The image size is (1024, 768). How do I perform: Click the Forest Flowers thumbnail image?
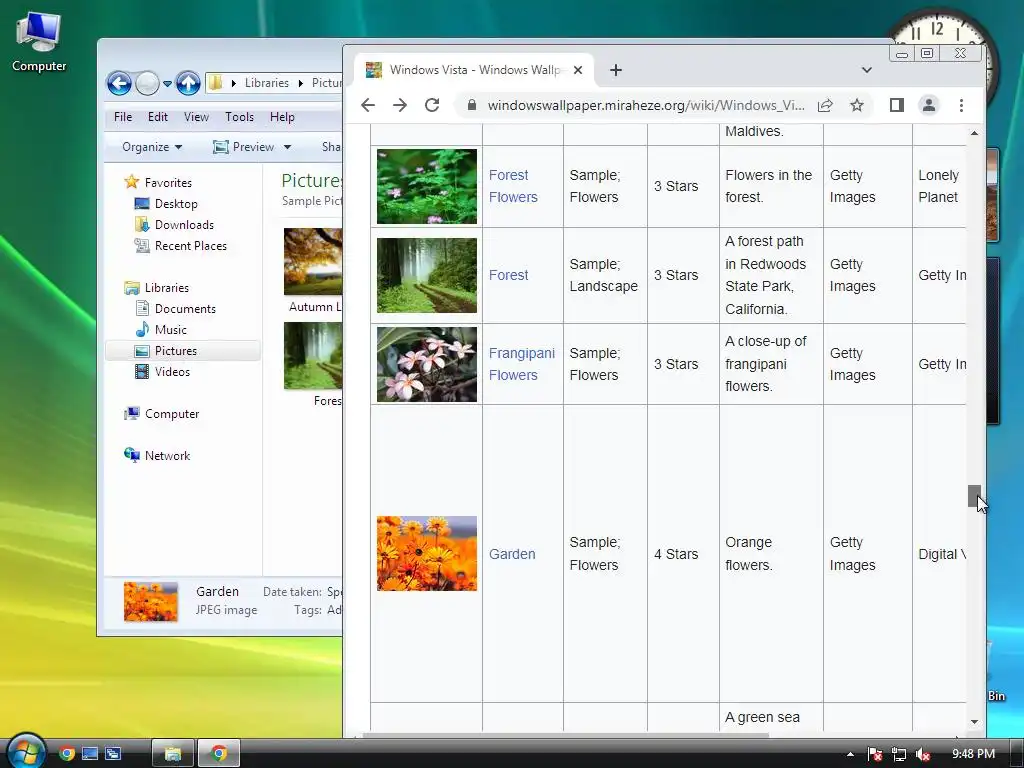tap(426, 186)
